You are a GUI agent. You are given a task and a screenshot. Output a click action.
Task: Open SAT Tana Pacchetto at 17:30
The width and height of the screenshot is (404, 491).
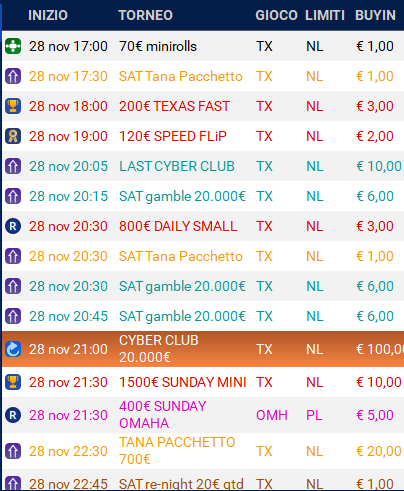[x=180, y=76]
